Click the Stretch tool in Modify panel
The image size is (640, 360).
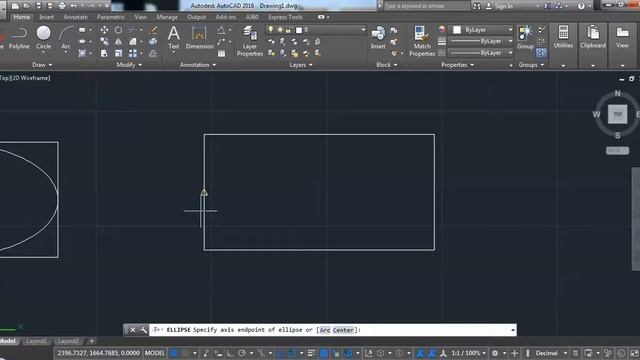(104, 53)
